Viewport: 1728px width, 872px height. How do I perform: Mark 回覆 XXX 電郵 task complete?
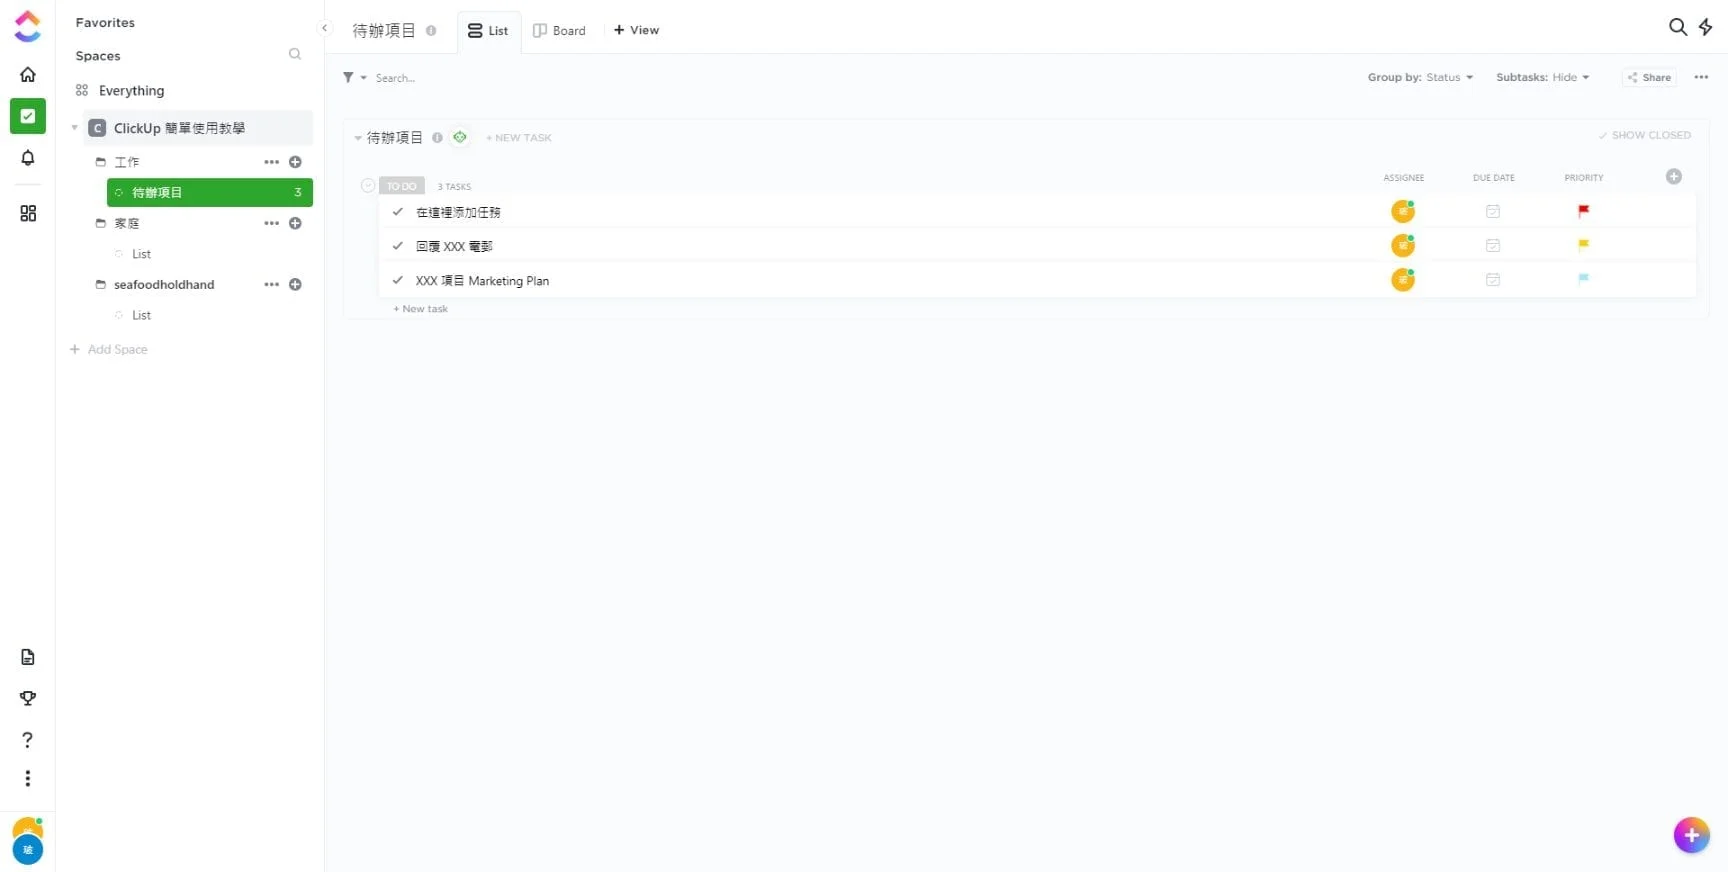[398, 245]
